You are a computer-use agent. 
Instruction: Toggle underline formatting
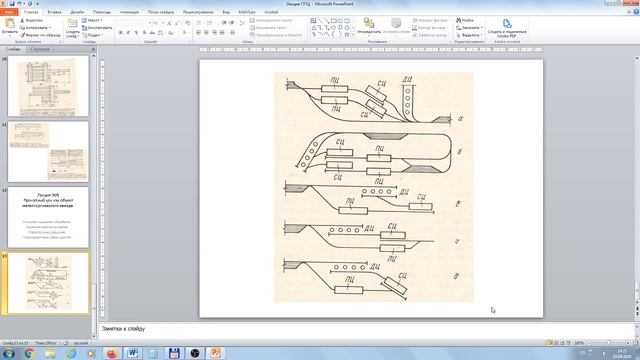click(x=136, y=33)
